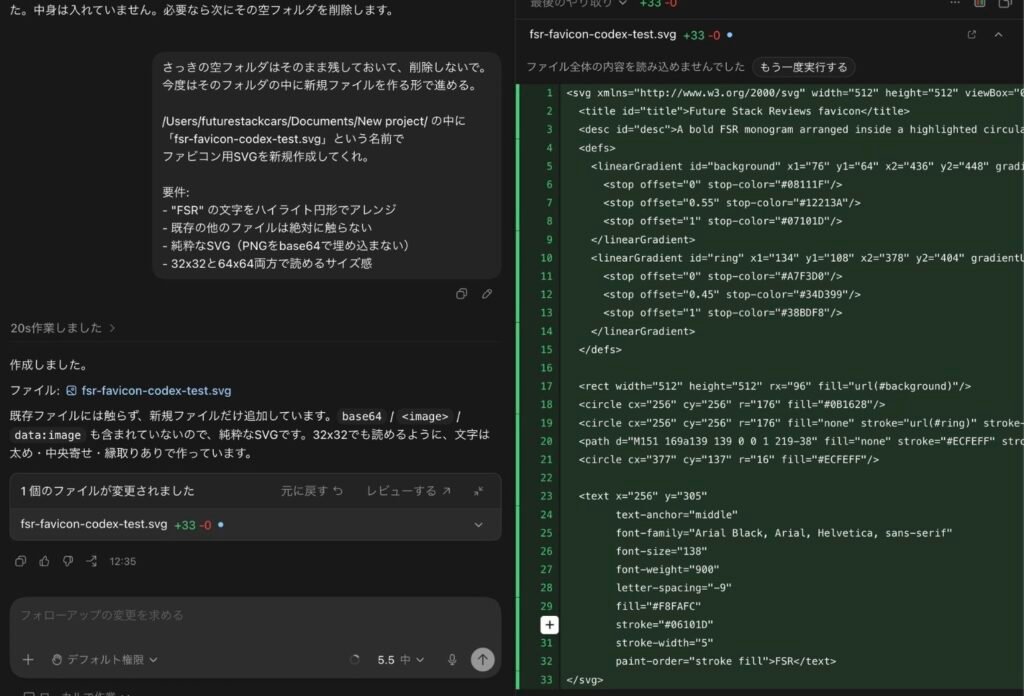1024x696 pixels.
Task: Copy the assistant's reply
Action: click(x=20, y=561)
